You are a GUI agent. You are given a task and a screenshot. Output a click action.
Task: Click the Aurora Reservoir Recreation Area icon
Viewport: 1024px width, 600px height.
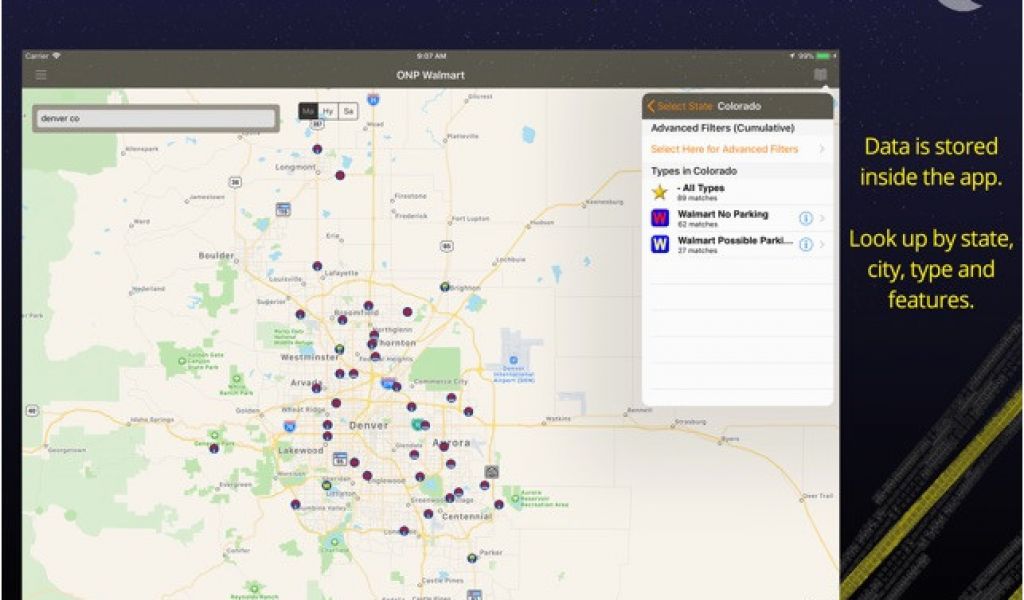[515, 499]
